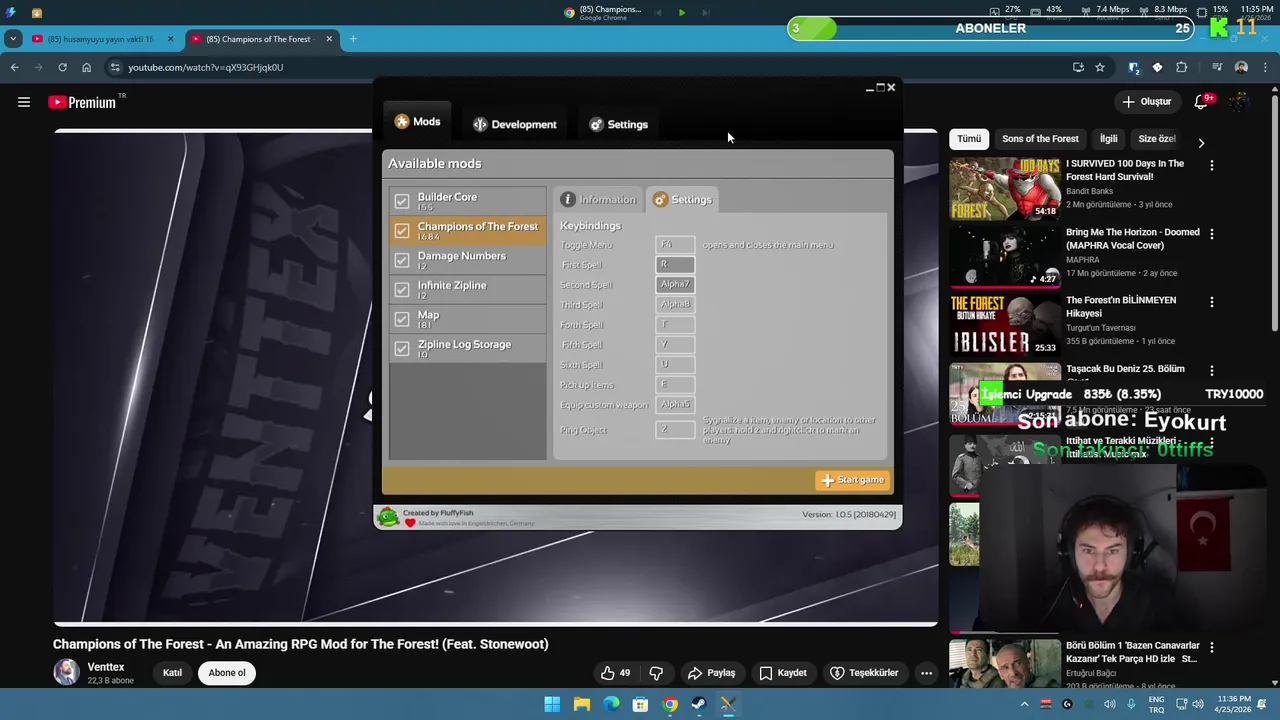Open Chrome extensions puzzle icon
The image size is (1280, 720).
pyautogui.click(x=1181, y=67)
